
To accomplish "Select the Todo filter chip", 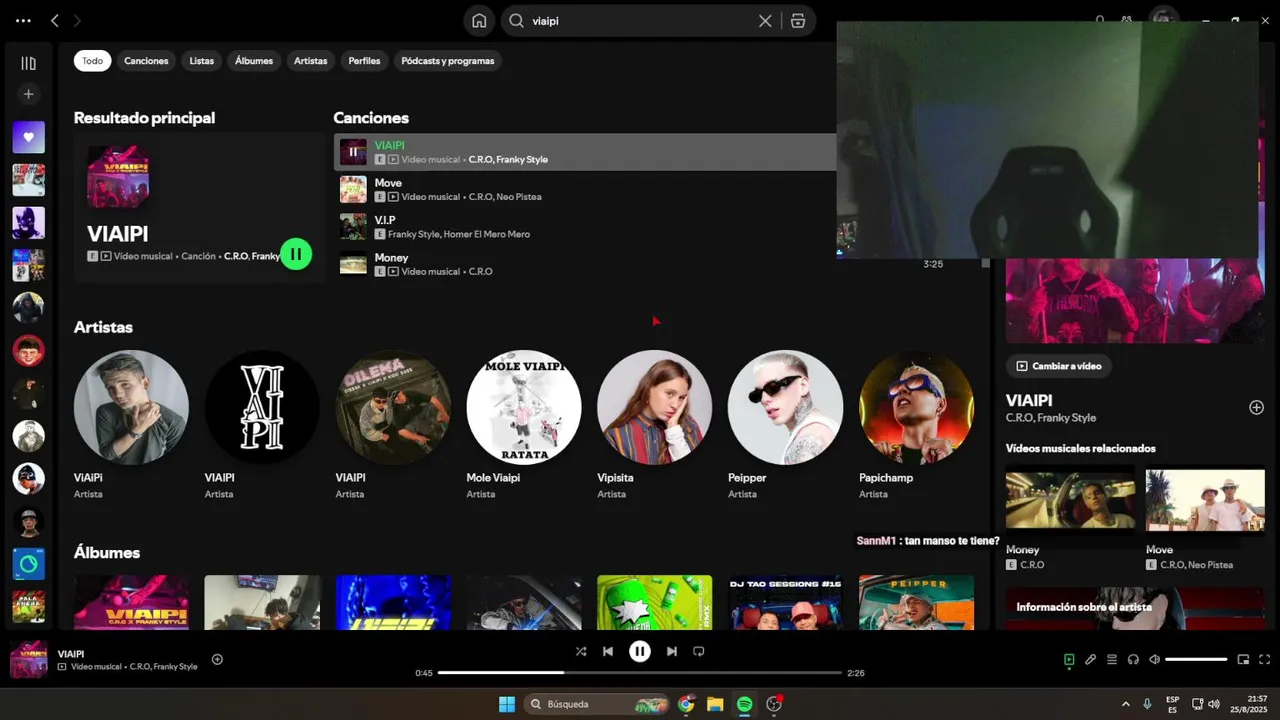I will coord(92,61).
